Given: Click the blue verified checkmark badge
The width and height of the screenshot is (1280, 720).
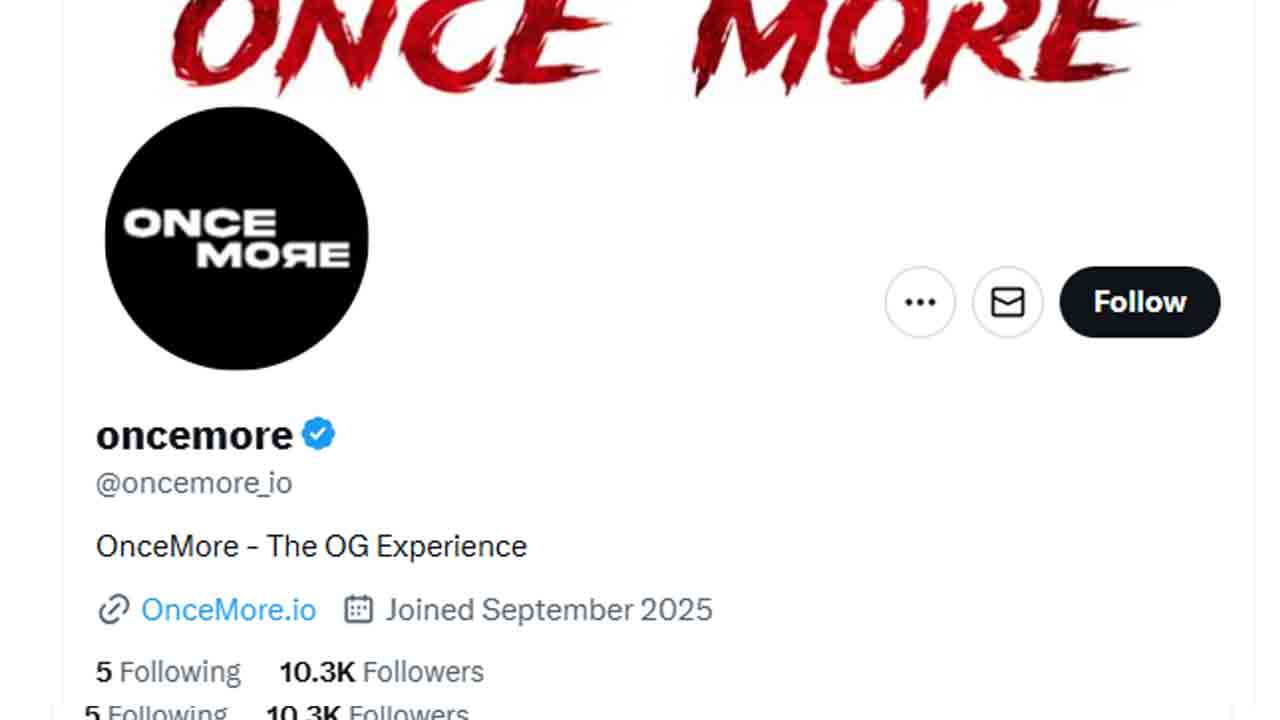Looking at the screenshot, I should pos(318,435).
